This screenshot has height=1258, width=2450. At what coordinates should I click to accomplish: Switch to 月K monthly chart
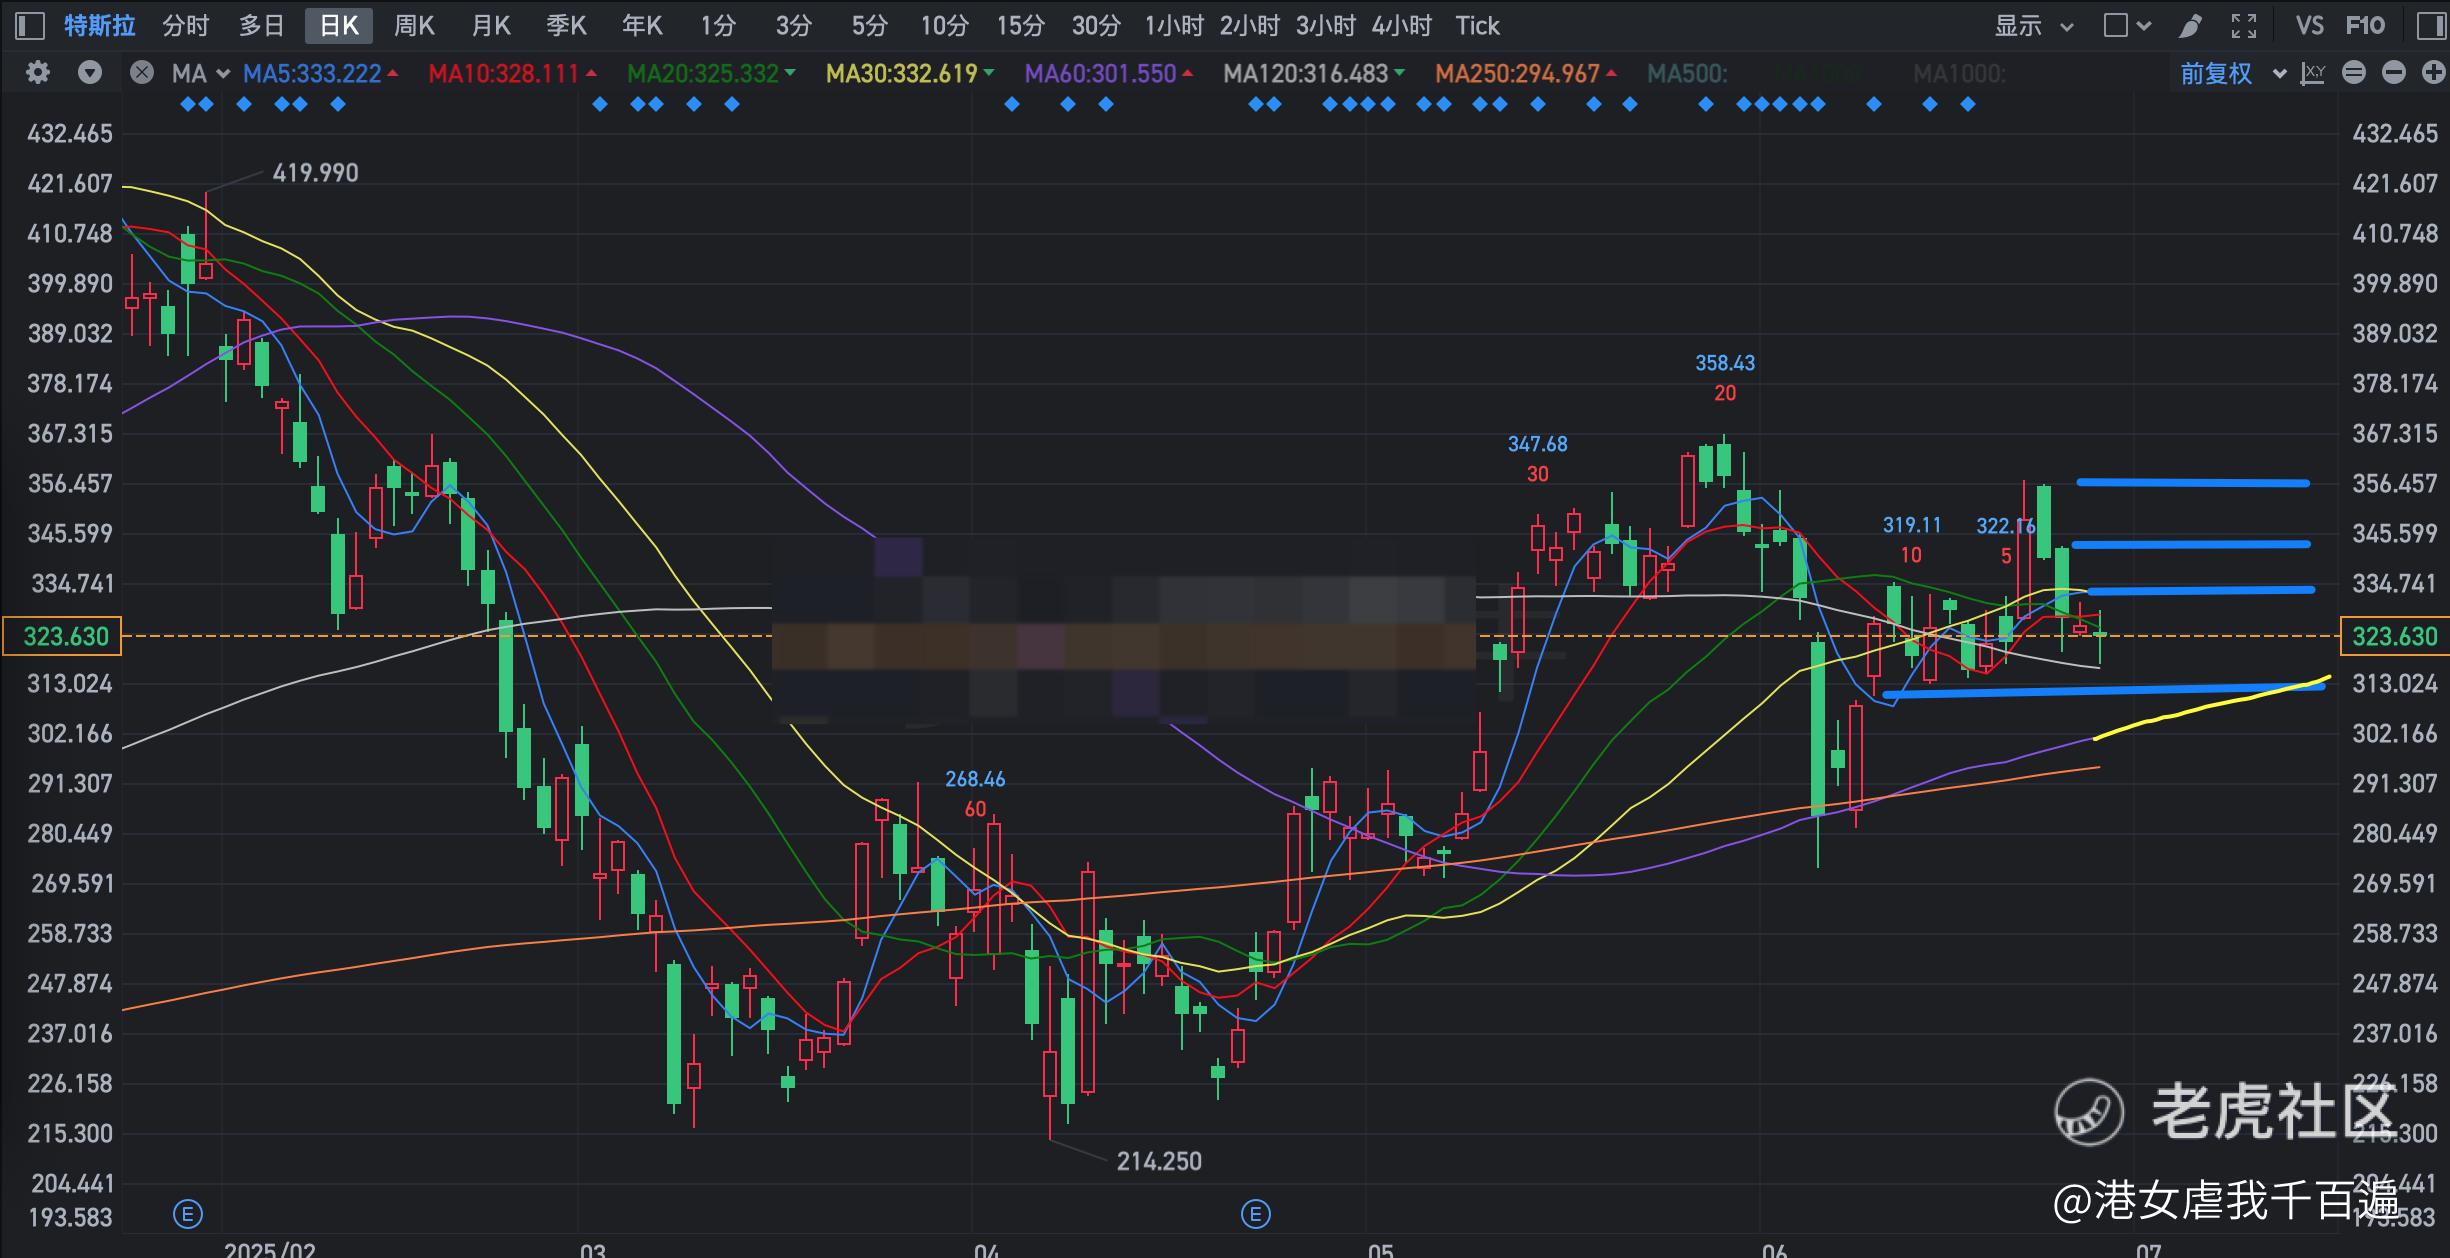pos(491,25)
